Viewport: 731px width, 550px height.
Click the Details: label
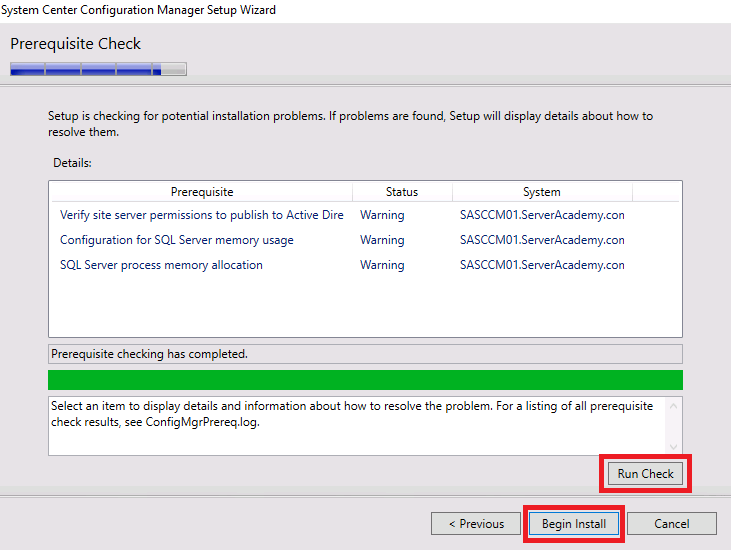tap(72, 163)
